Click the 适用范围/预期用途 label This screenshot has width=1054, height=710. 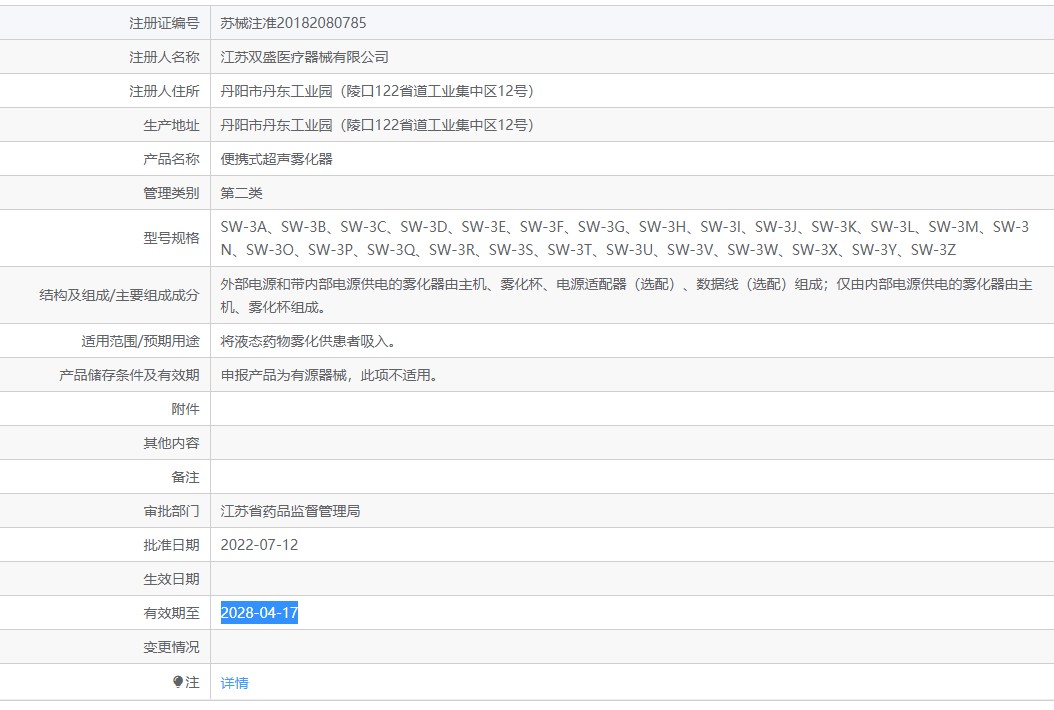pos(140,341)
